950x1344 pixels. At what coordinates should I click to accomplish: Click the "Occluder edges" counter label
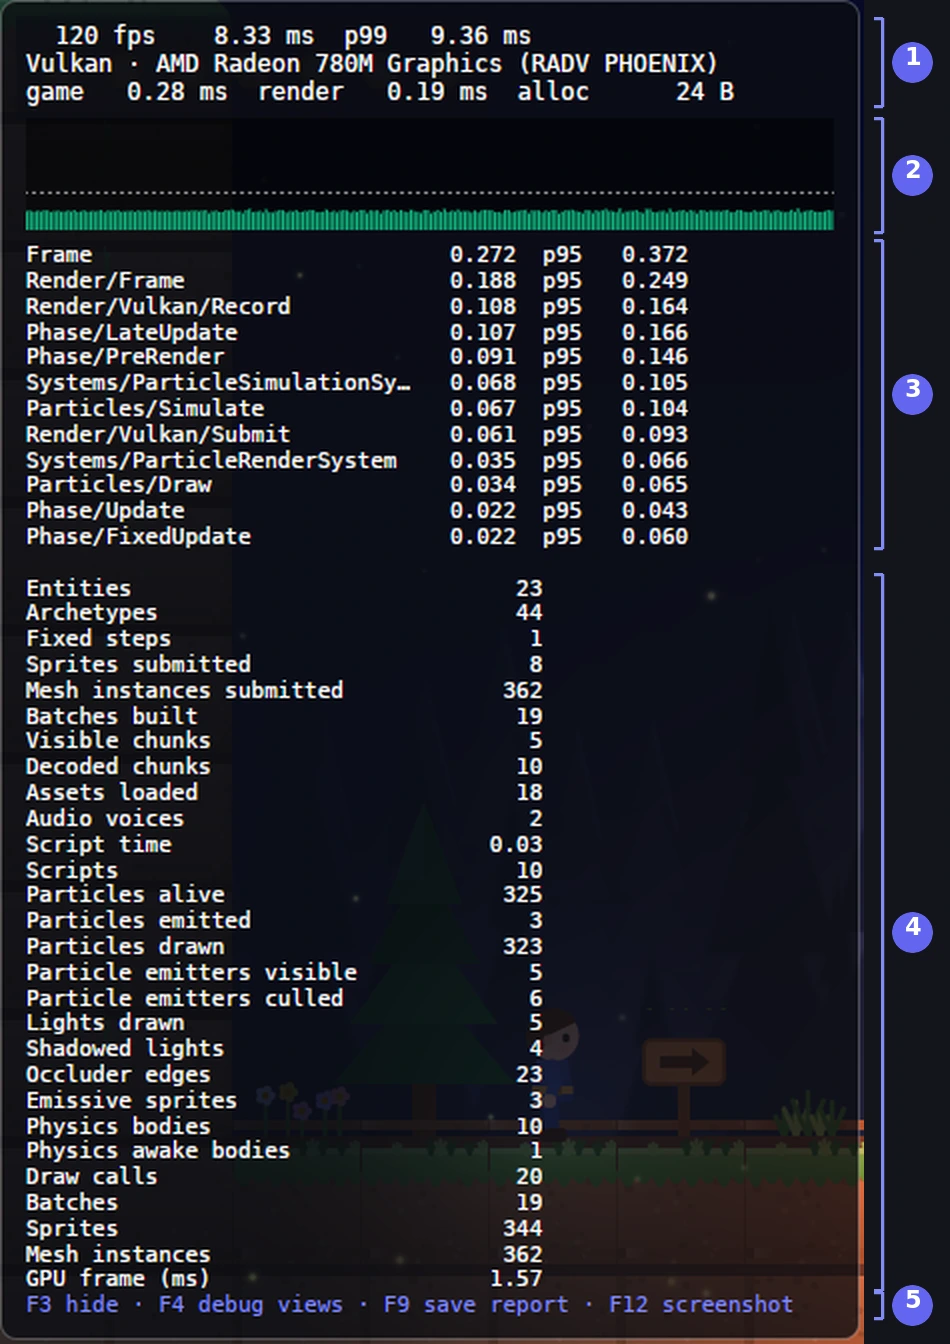[x=118, y=1075]
